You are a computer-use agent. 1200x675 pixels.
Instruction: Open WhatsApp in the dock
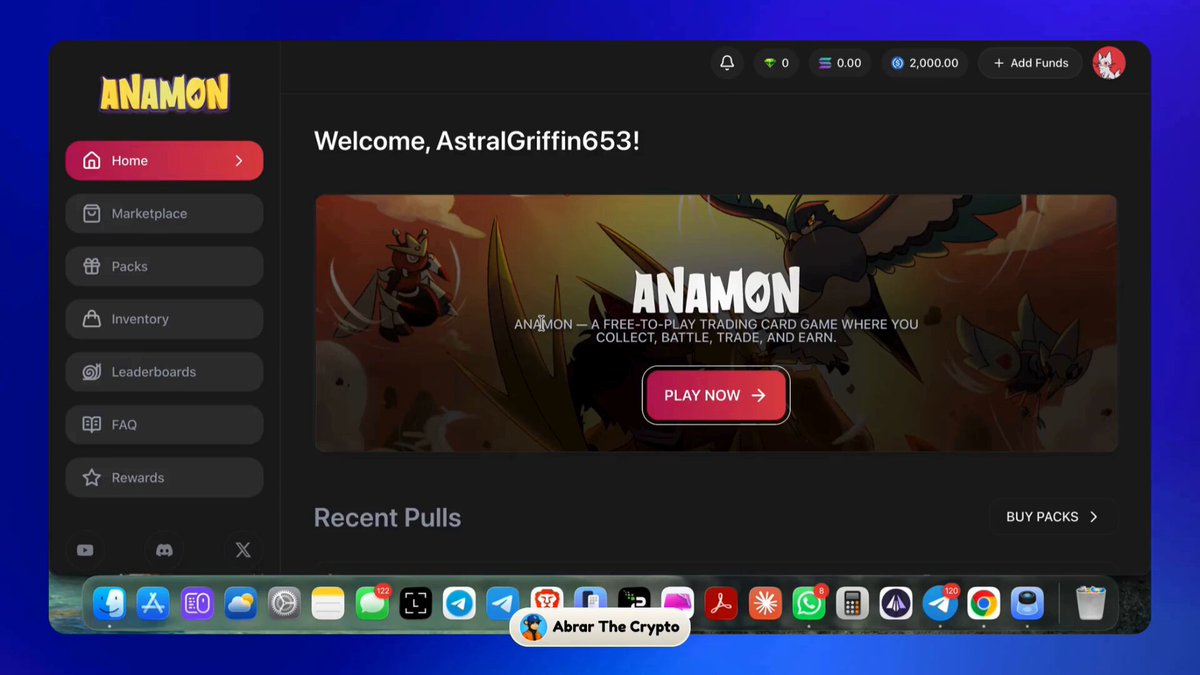pyautogui.click(x=808, y=603)
